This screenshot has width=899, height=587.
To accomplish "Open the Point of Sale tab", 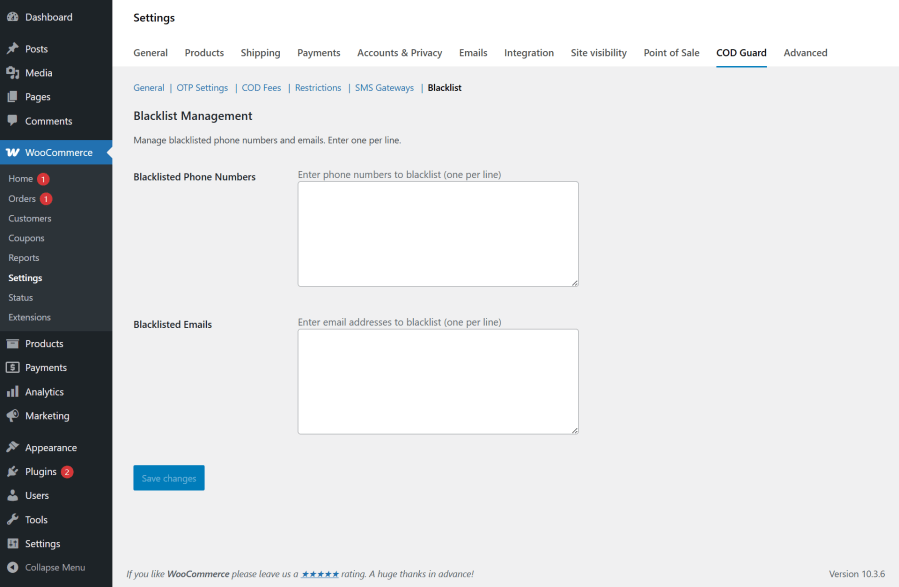I will [x=671, y=53].
